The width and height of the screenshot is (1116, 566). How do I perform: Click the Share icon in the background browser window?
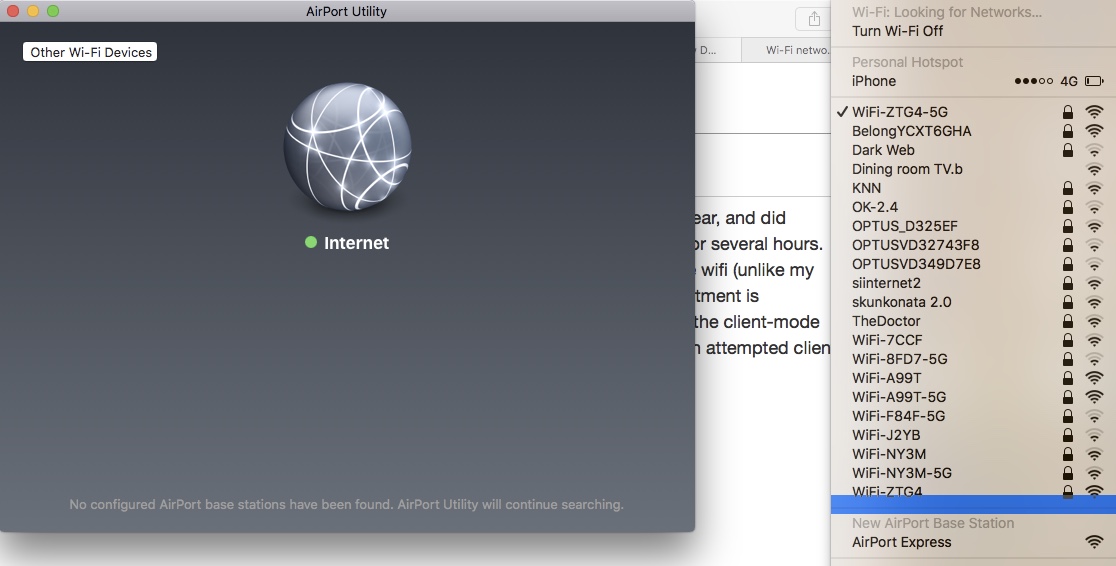point(814,19)
